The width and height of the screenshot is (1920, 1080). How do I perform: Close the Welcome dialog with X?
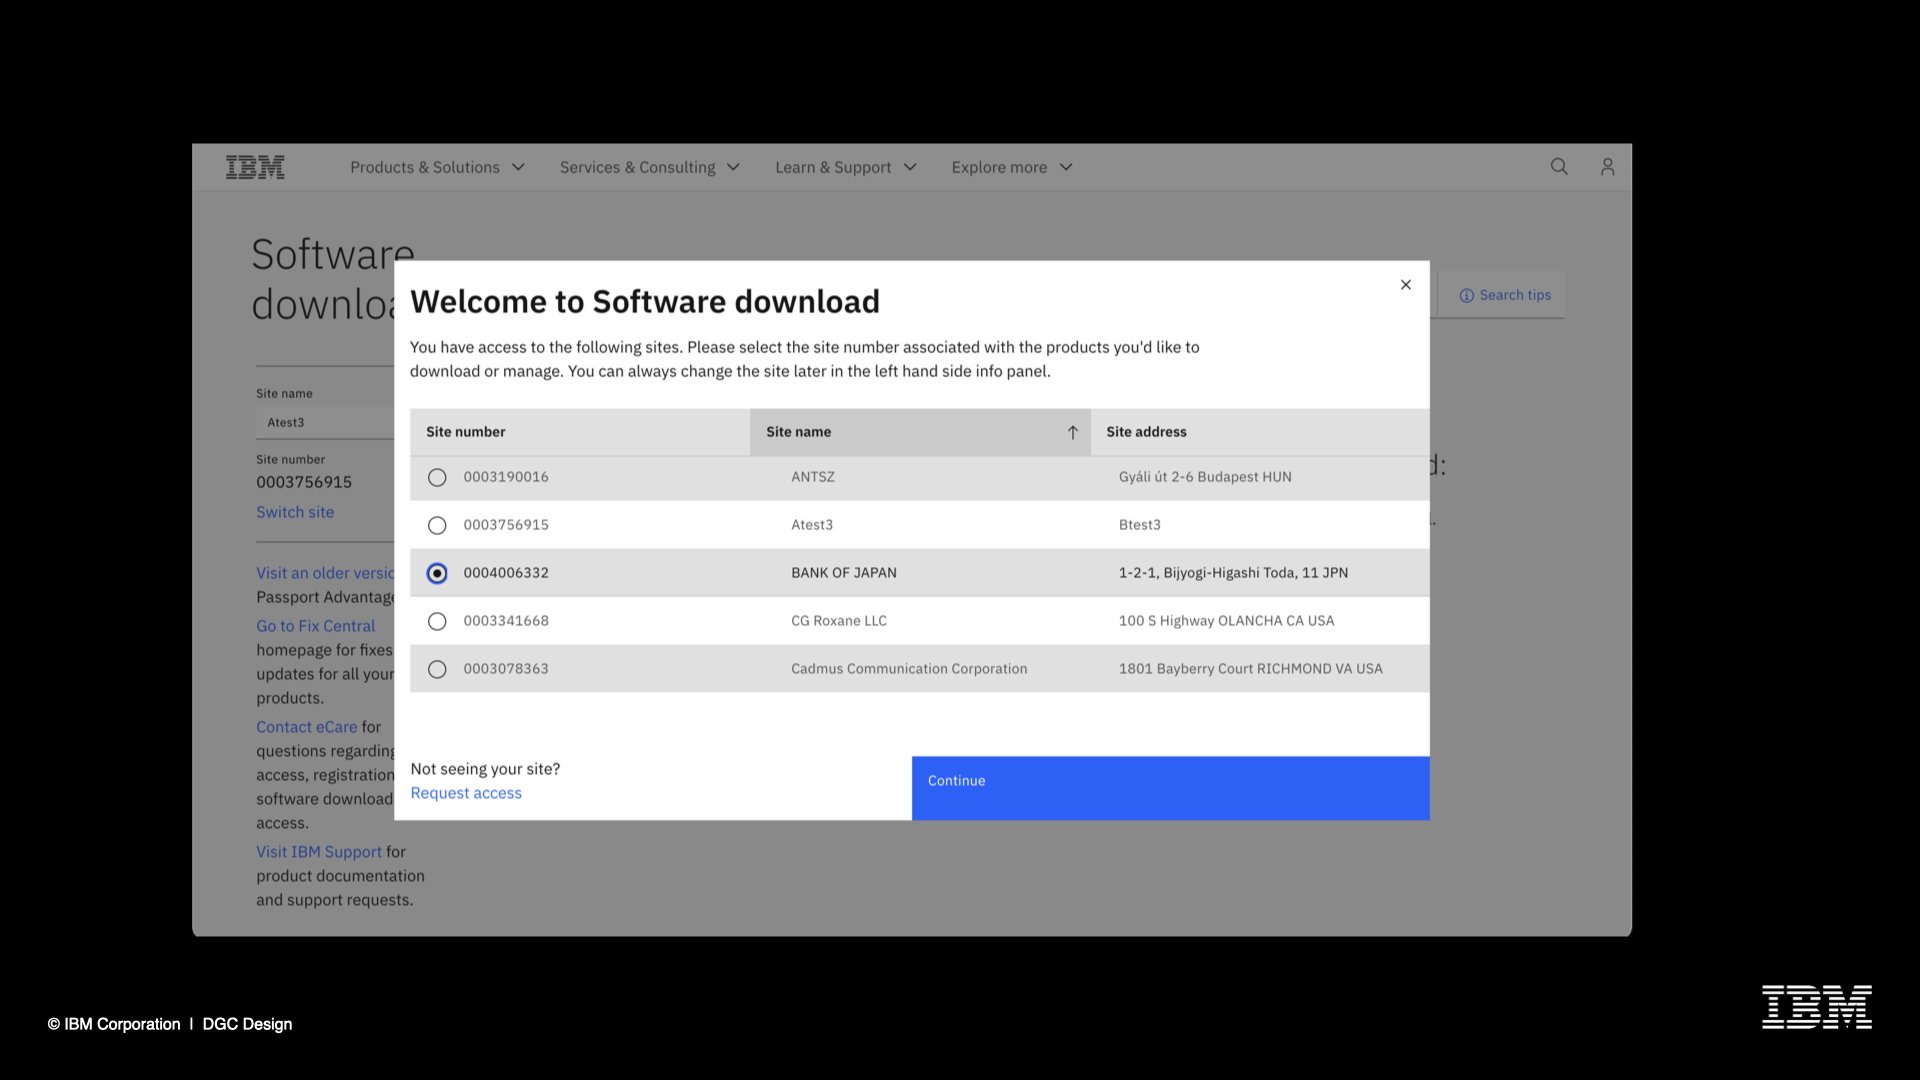1405,285
